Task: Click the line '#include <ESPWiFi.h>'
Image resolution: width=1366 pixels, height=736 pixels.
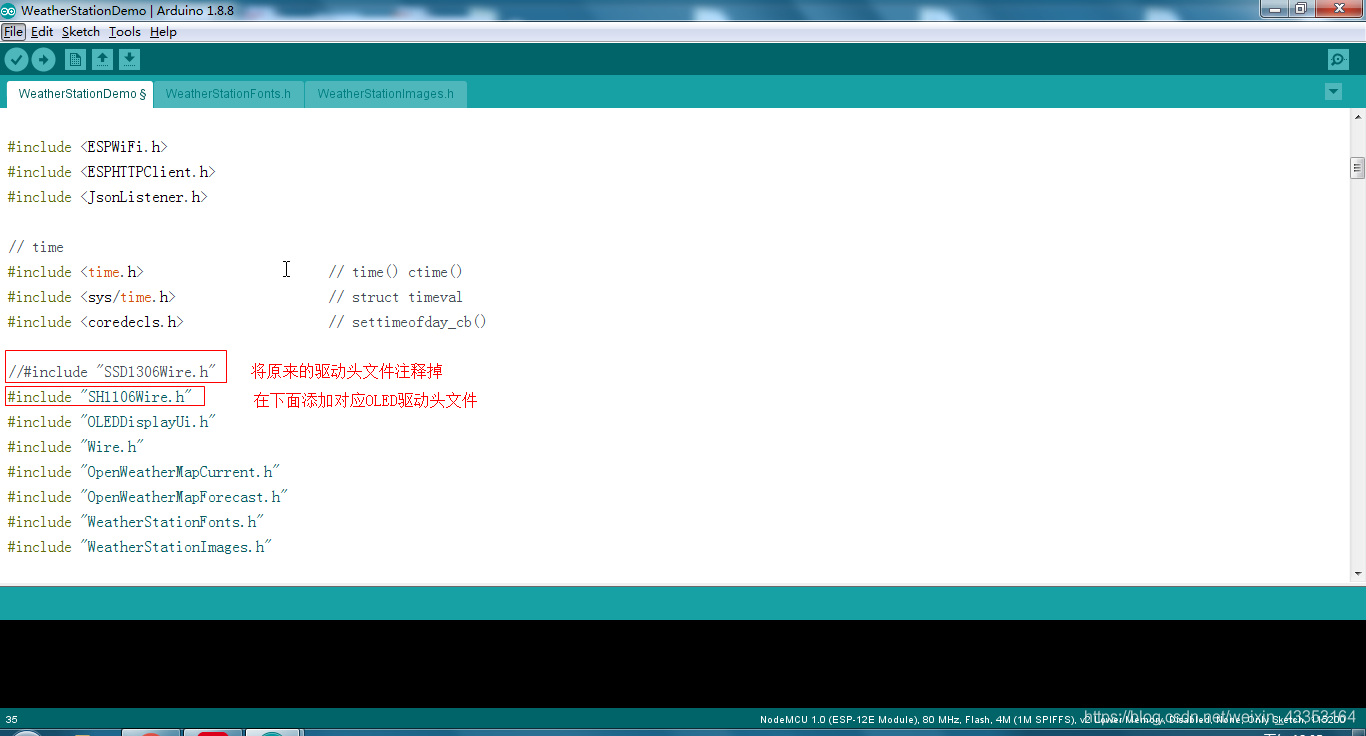Action: 87,147
